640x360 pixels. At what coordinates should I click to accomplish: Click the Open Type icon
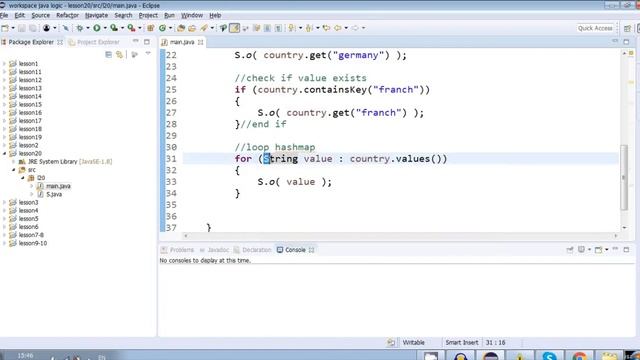pyautogui.click(x=181, y=28)
